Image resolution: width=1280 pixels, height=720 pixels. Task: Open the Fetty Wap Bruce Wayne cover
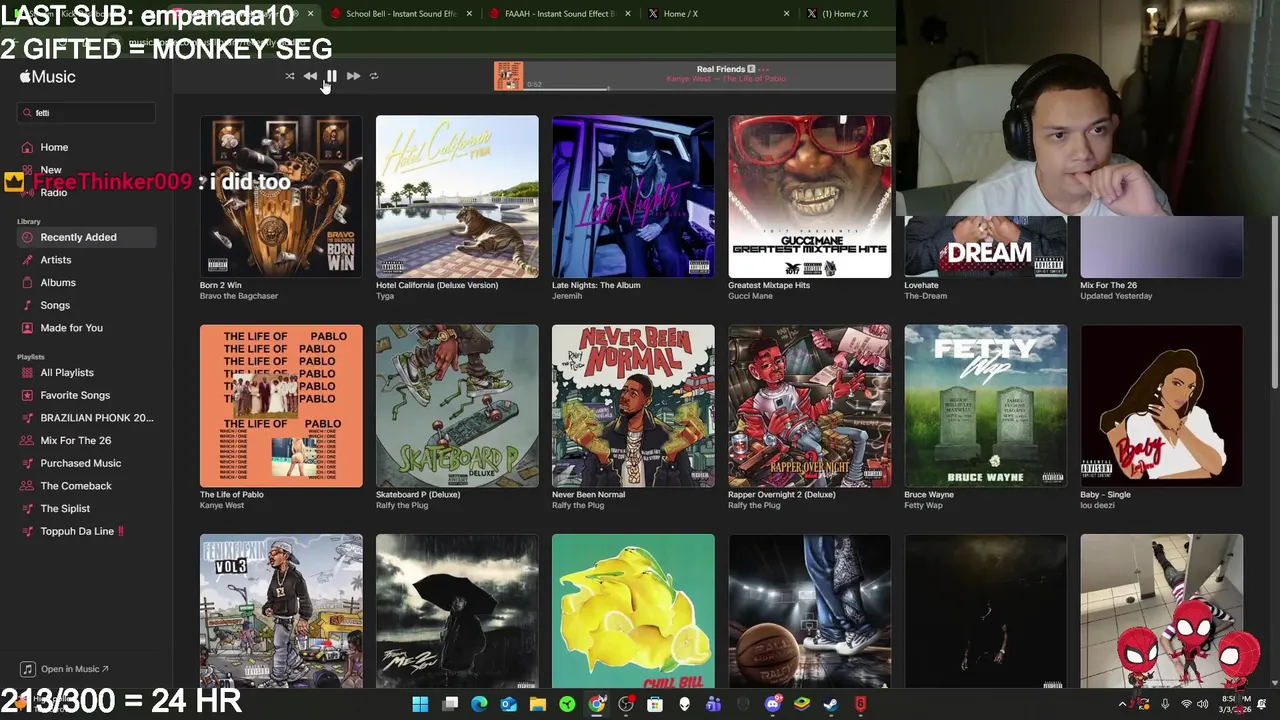(x=985, y=406)
